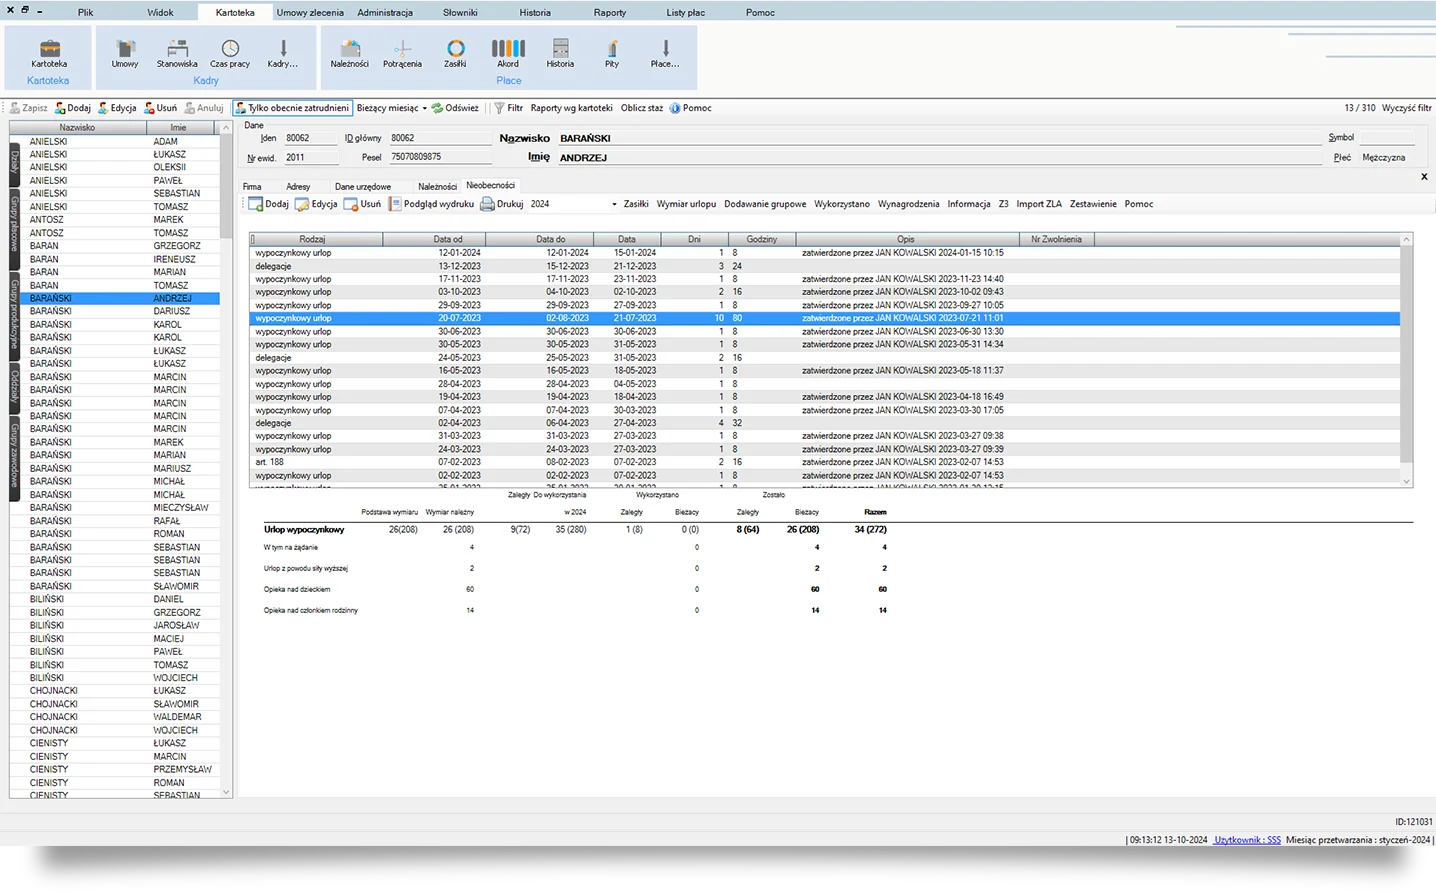Image resolution: width=1436 pixels, height=892 pixels.
Task: Open the Akord ribbon icon
Action: 508,53
